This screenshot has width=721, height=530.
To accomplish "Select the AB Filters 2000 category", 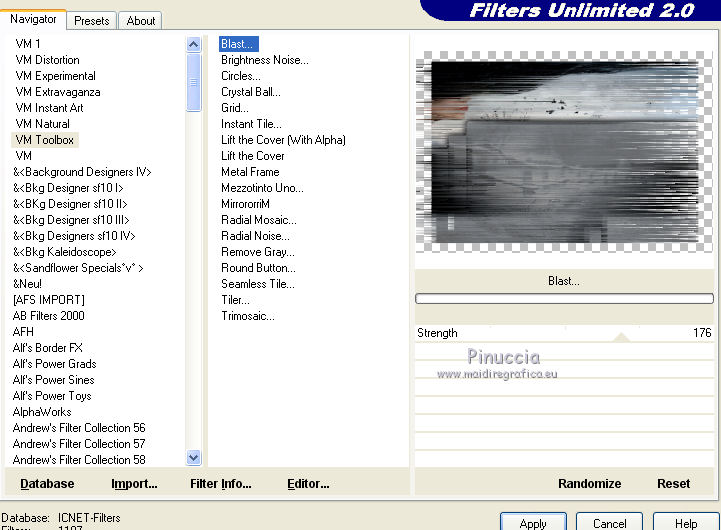I will click(x=48, y=316).
